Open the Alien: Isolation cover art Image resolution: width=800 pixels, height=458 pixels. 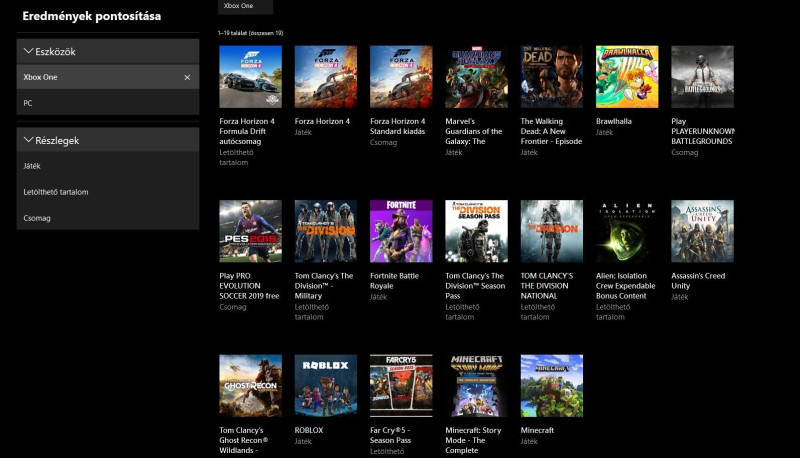pos(627,231)
